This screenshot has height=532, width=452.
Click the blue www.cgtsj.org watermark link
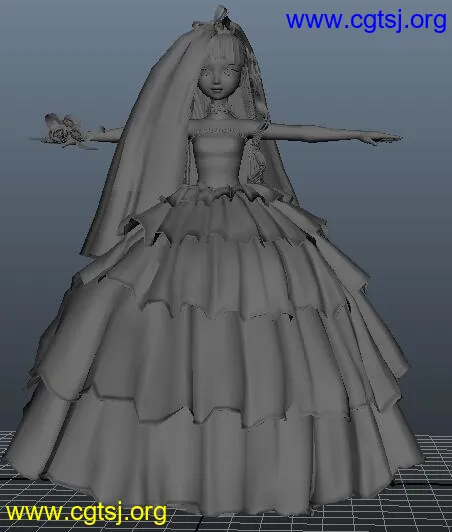[366, 21]
